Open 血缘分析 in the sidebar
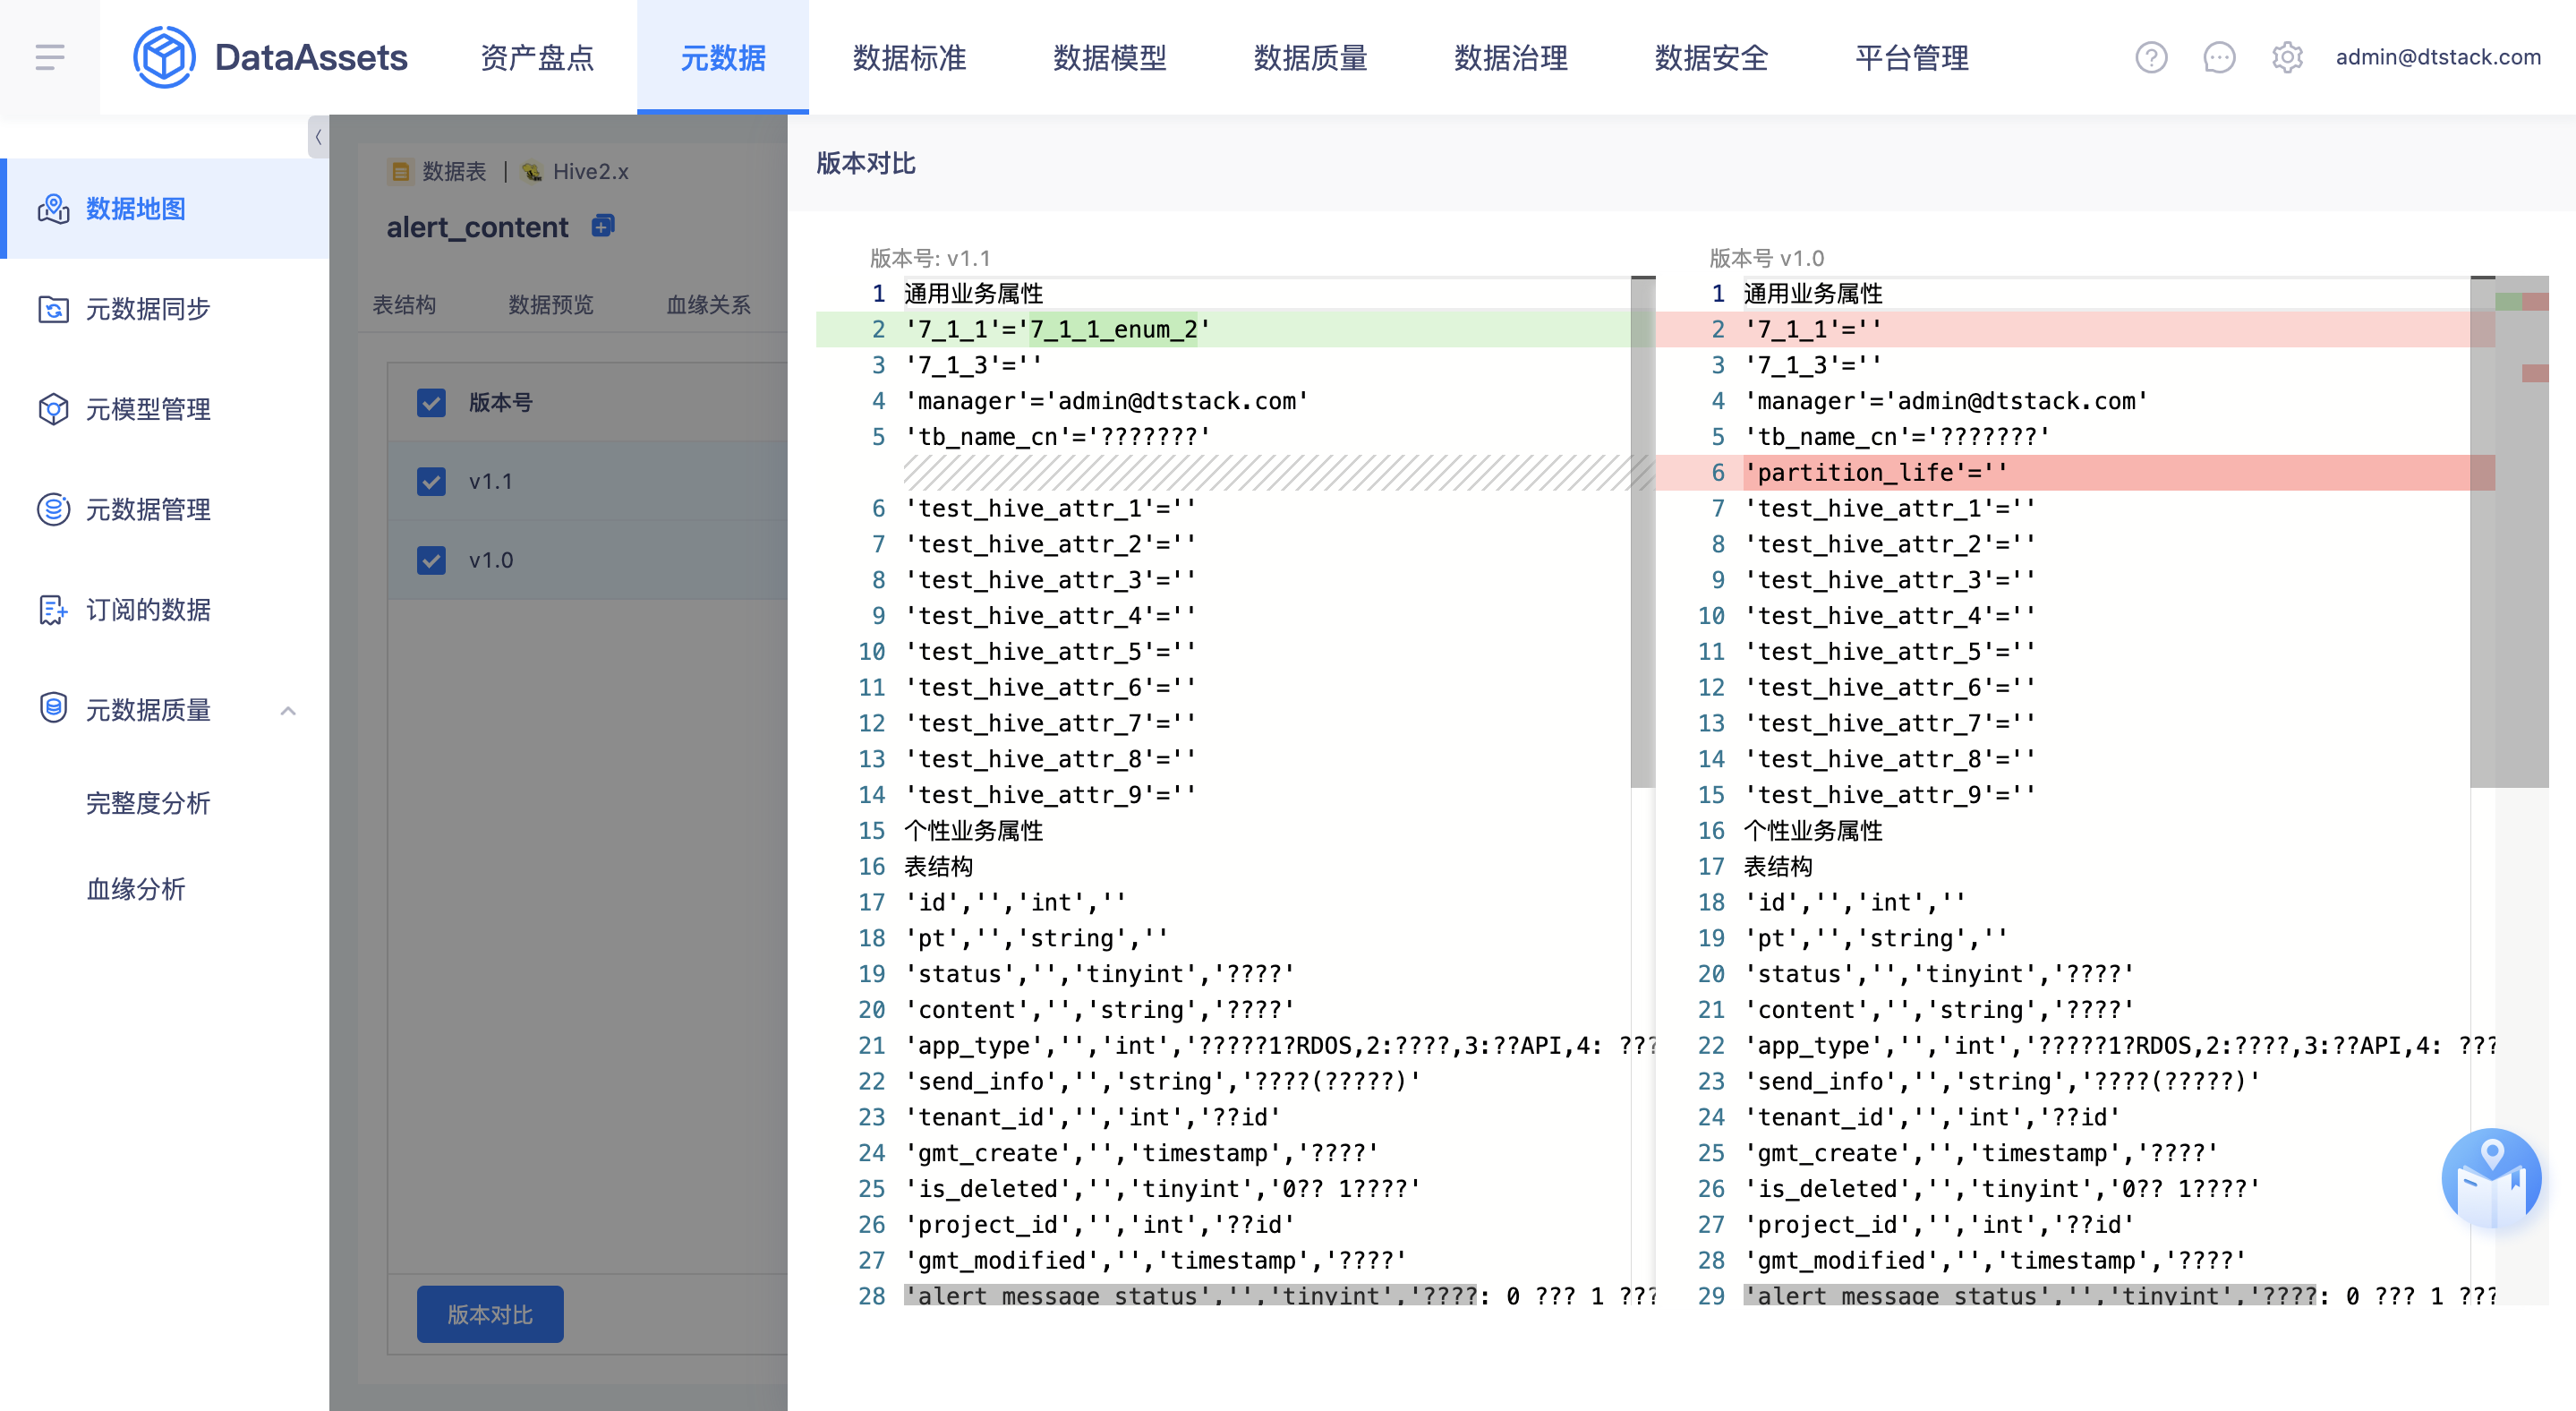This screenshot has width=2576, height=1411. [x=136, y=889]
